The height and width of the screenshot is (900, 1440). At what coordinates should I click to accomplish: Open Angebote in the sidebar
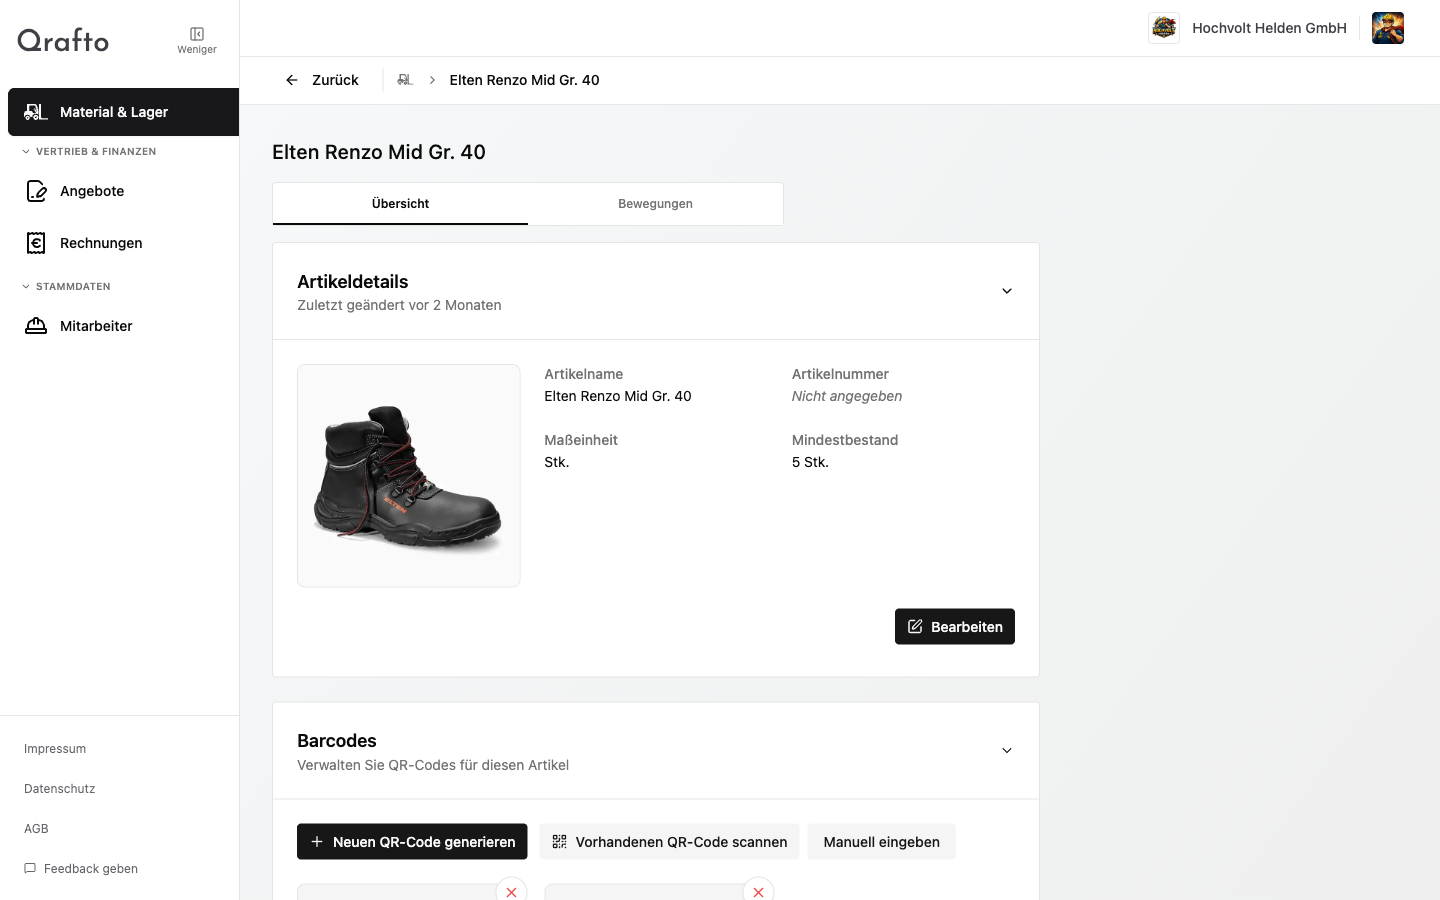click(92, 191)
